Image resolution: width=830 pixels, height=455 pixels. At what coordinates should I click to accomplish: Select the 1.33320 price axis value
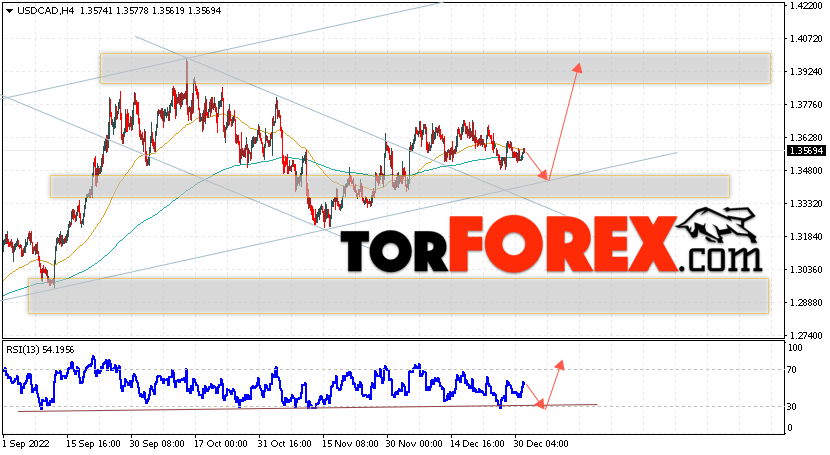[806, 204]
